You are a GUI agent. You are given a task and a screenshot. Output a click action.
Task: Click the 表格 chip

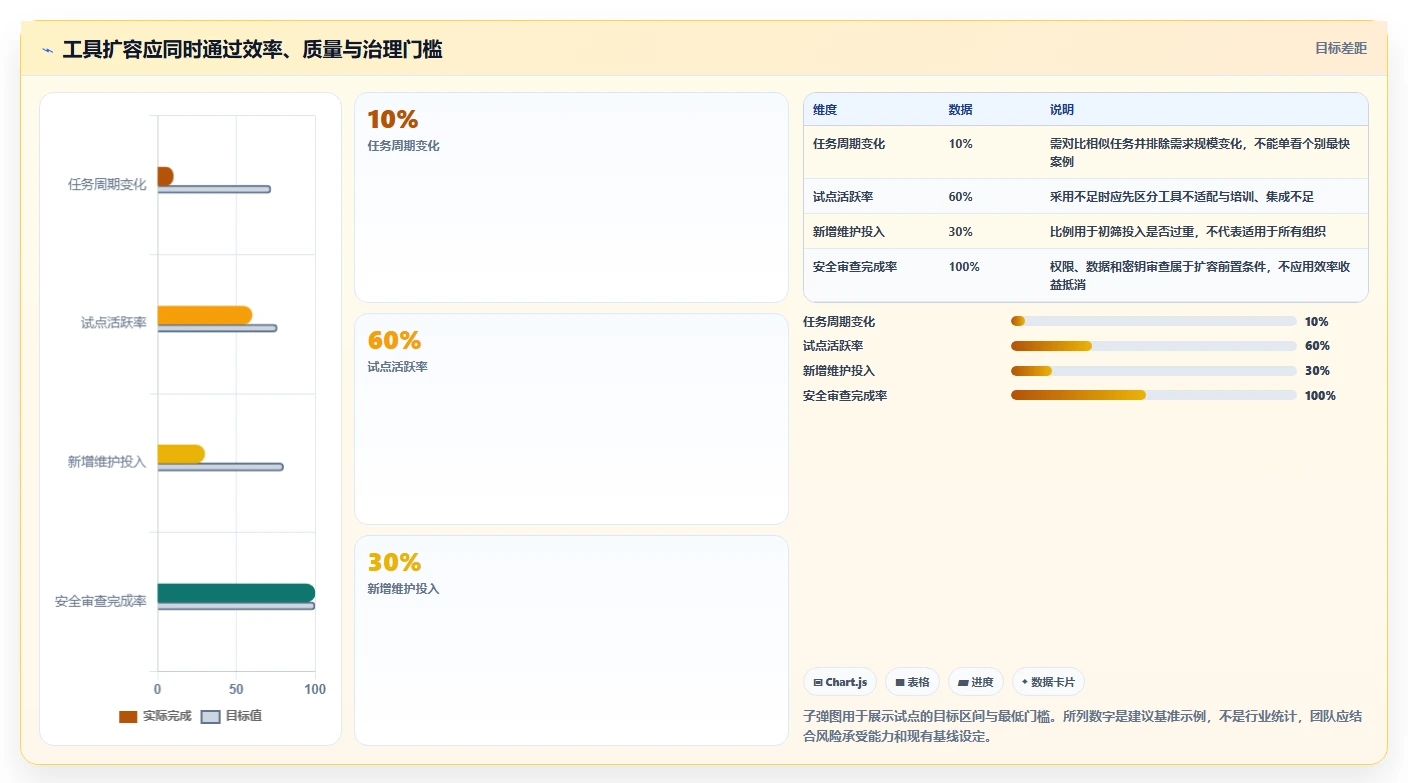912,682
